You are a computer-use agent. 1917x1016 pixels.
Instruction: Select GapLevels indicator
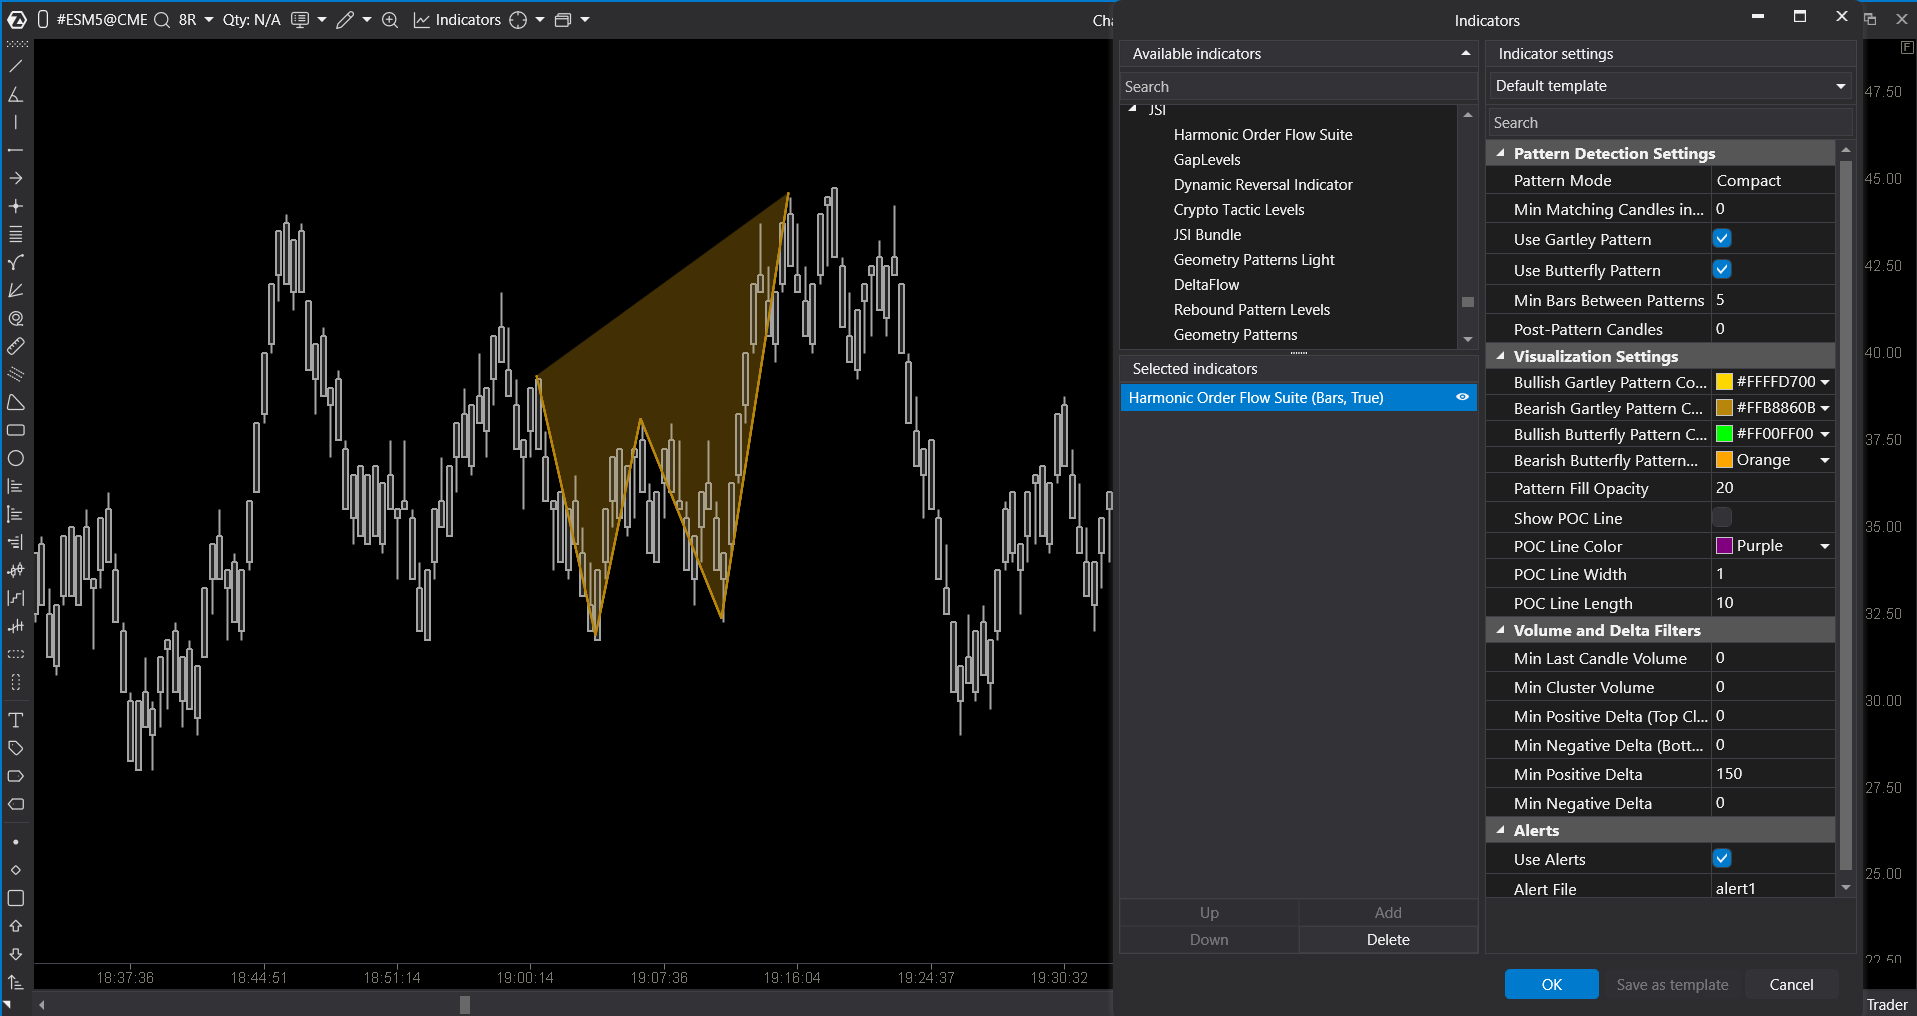pyautogui.click(x=1207, y=160)
